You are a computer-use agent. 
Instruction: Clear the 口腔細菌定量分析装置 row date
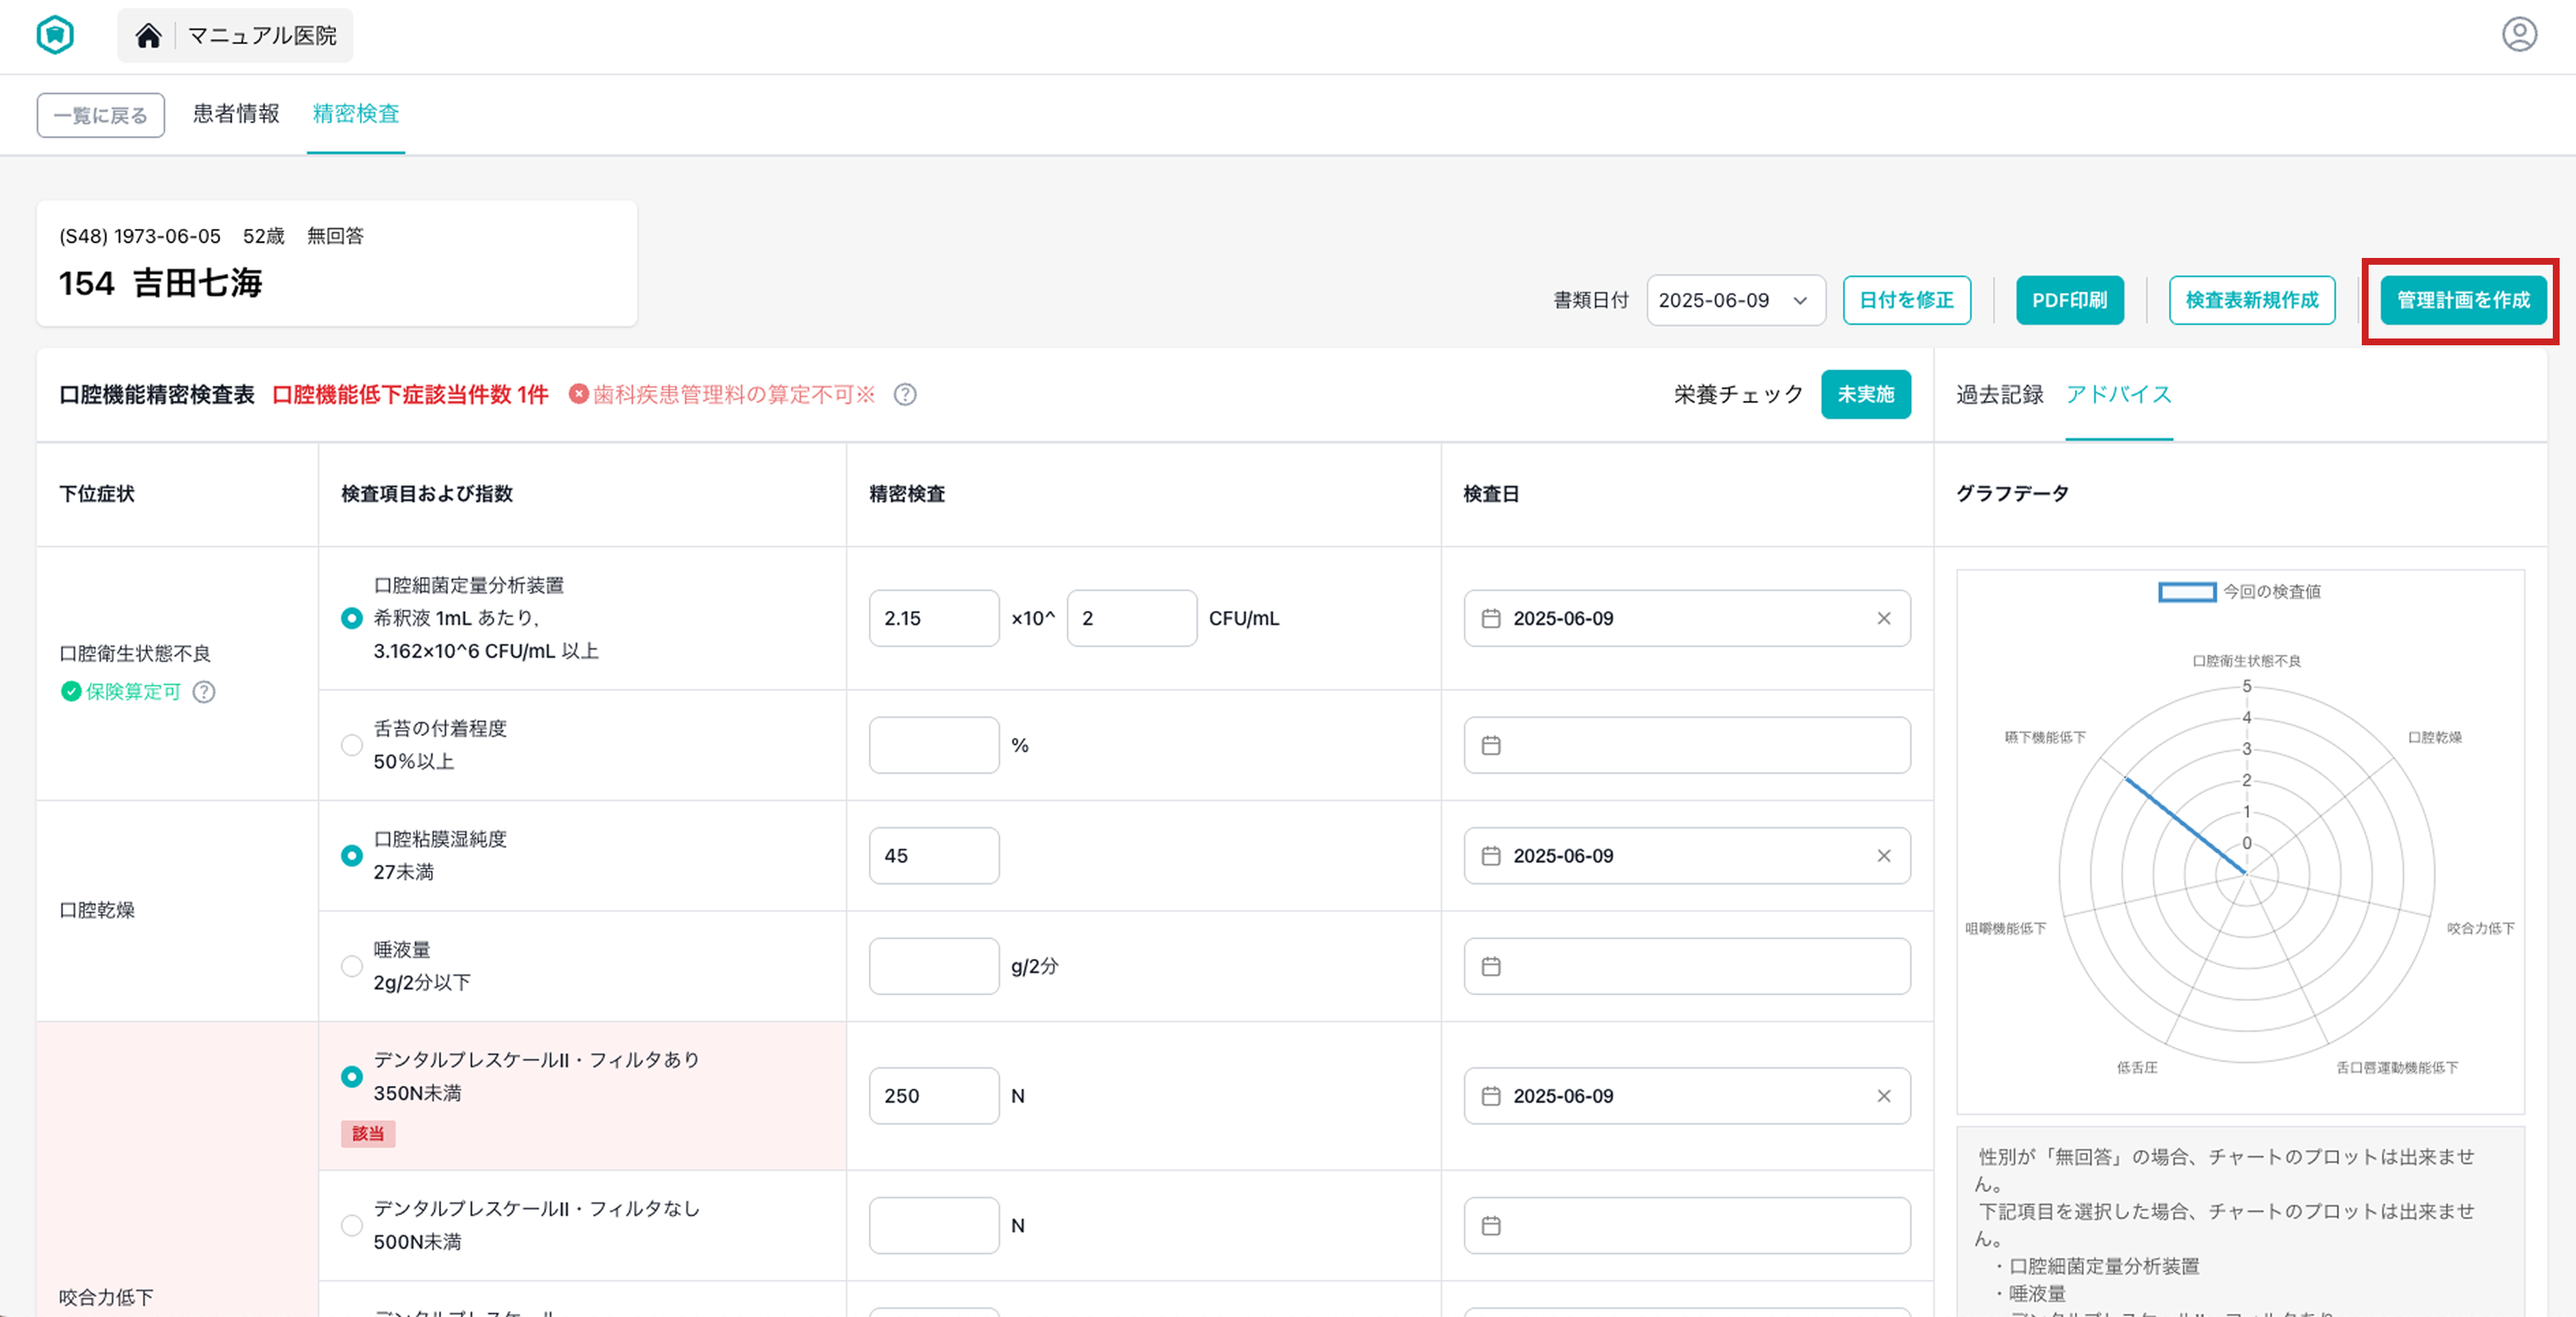(x=1884, y=619)
